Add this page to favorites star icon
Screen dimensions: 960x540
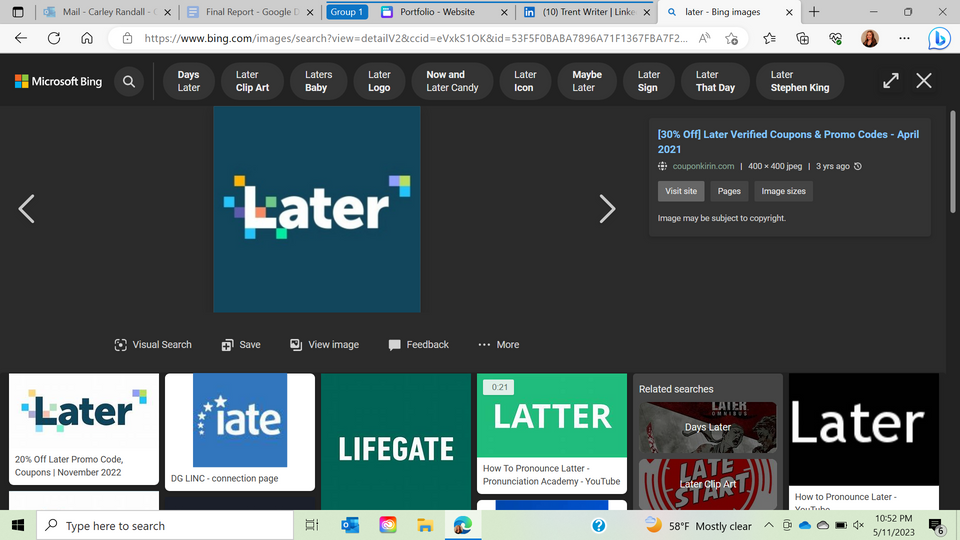732,38
